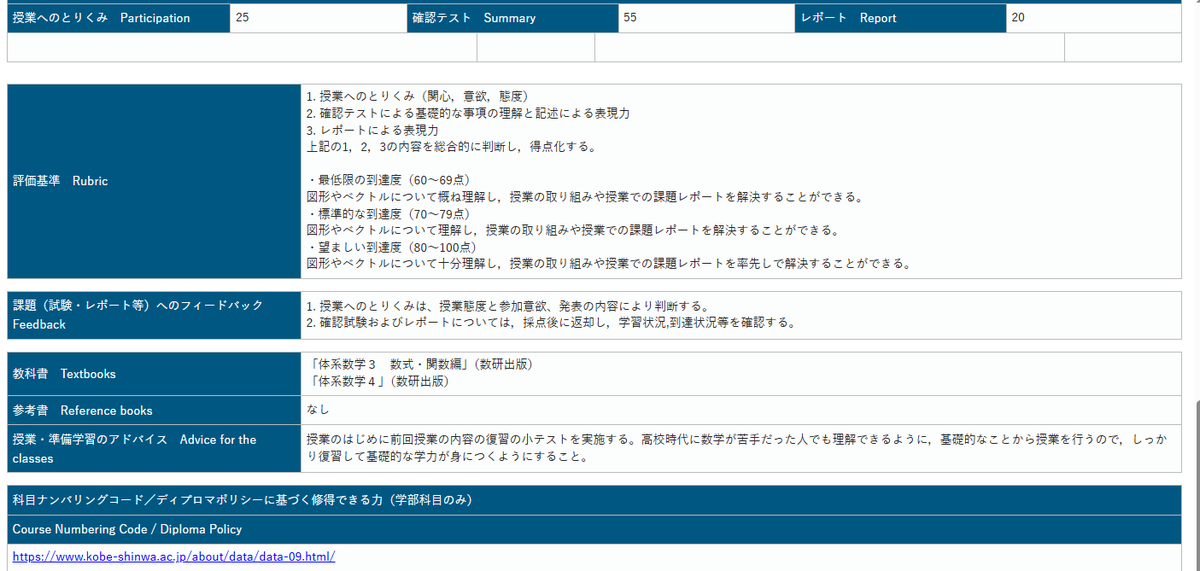Select the textbook line 体系数学4 (数研出版)
The image size is (1200, 571).
[x=378, y=381]
